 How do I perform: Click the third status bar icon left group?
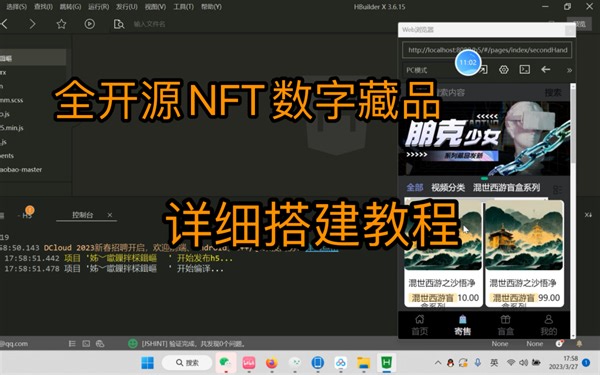100,344
